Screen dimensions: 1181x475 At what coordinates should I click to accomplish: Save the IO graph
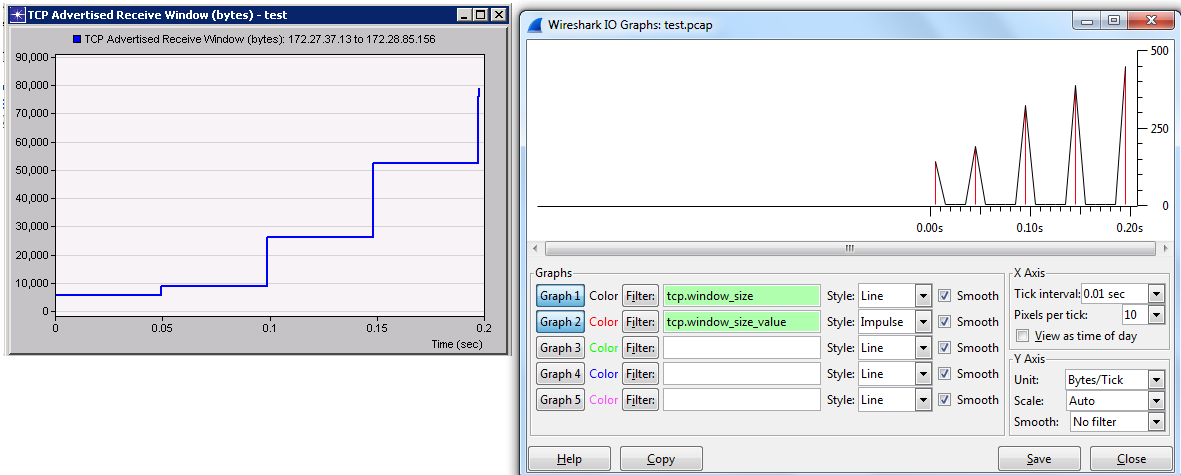coord(1039,459)
